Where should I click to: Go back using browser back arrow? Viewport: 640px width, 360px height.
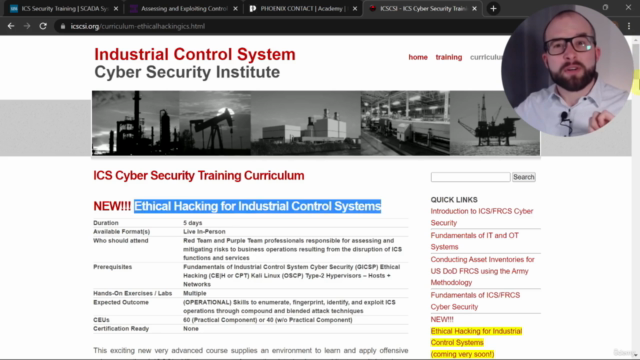point(11,26)
